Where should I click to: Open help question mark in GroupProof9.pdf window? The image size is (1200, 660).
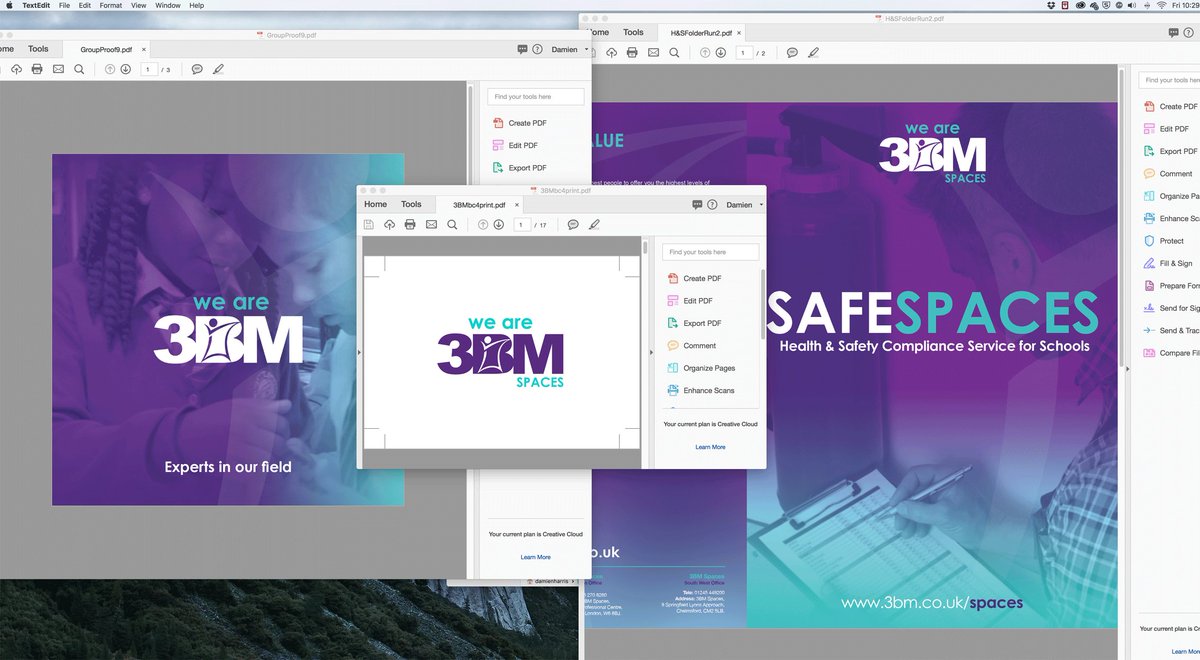537,49
